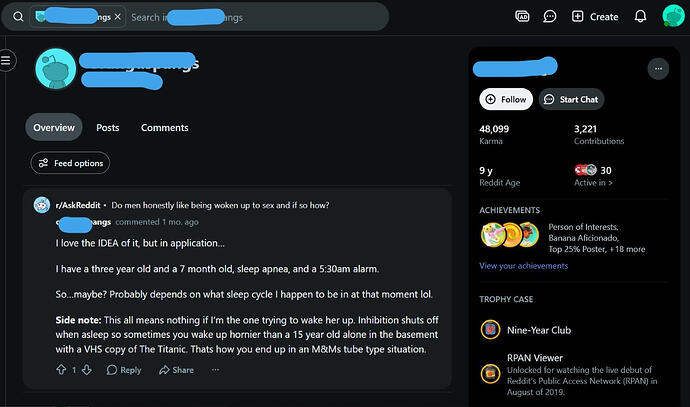
Task: Switch to the Comments tab
Action: click(165, 128)
